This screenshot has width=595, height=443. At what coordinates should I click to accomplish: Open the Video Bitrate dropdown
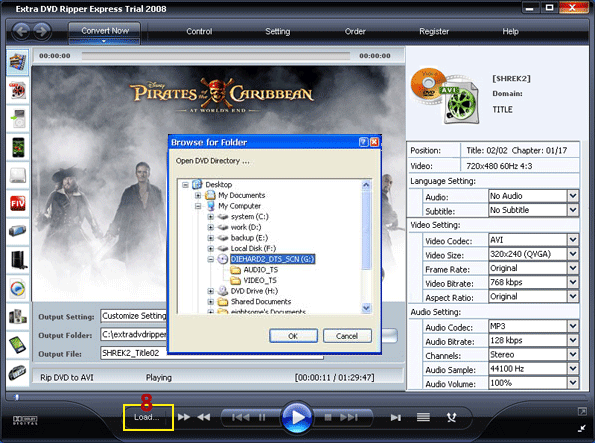click(573, 282)
